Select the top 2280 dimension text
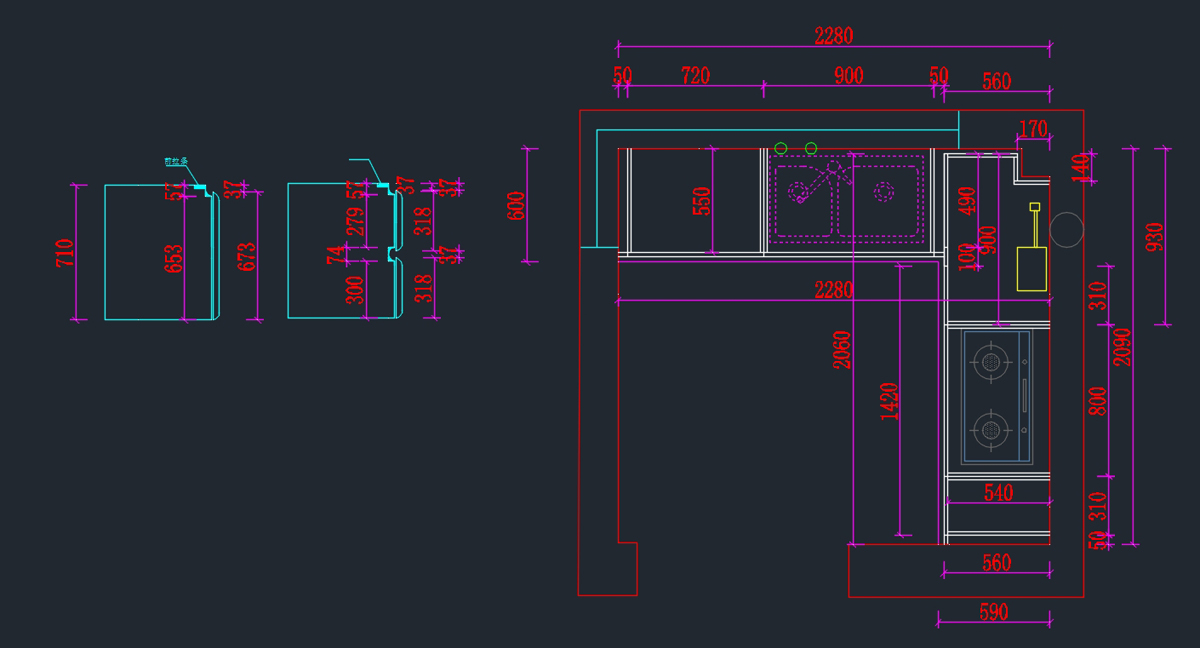The image size is (1200, 648). [833, 36]
